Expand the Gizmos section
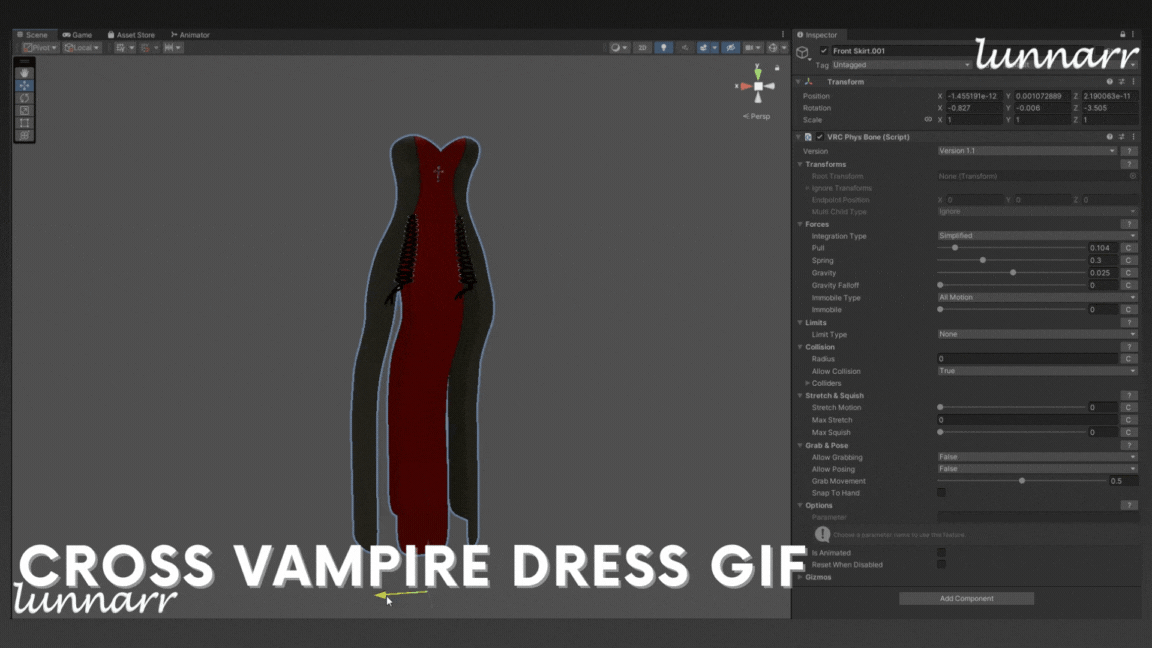 coord(800,577)
